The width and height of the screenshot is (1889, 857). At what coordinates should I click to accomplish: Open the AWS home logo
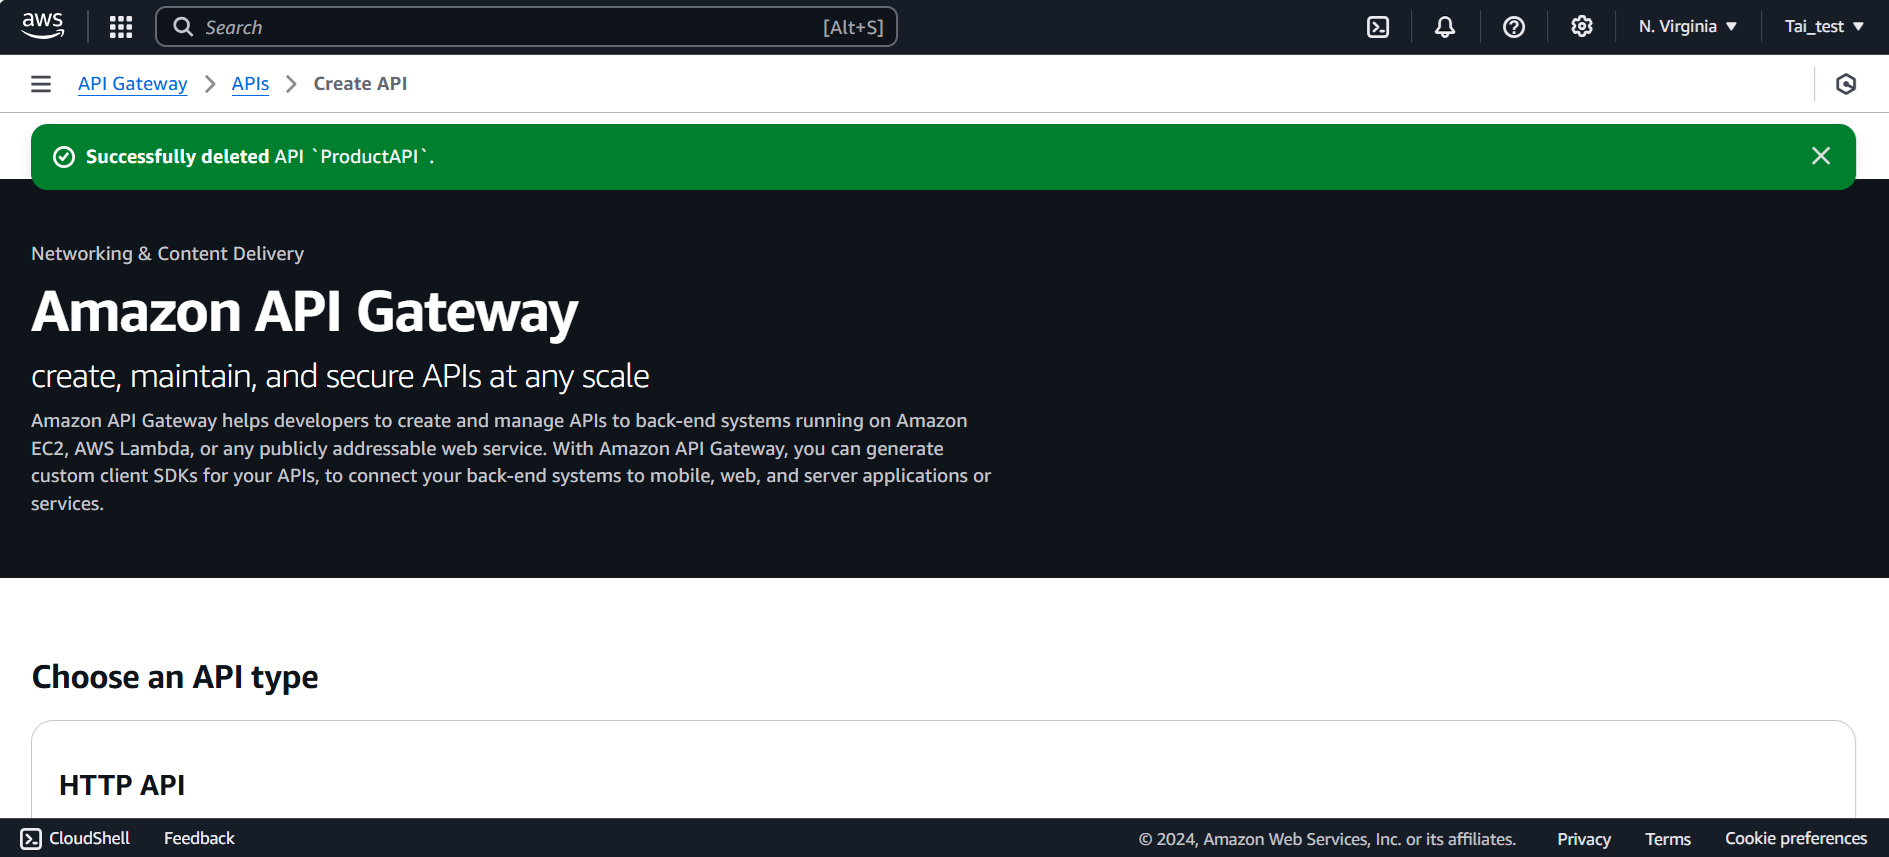tap(43, 26)
